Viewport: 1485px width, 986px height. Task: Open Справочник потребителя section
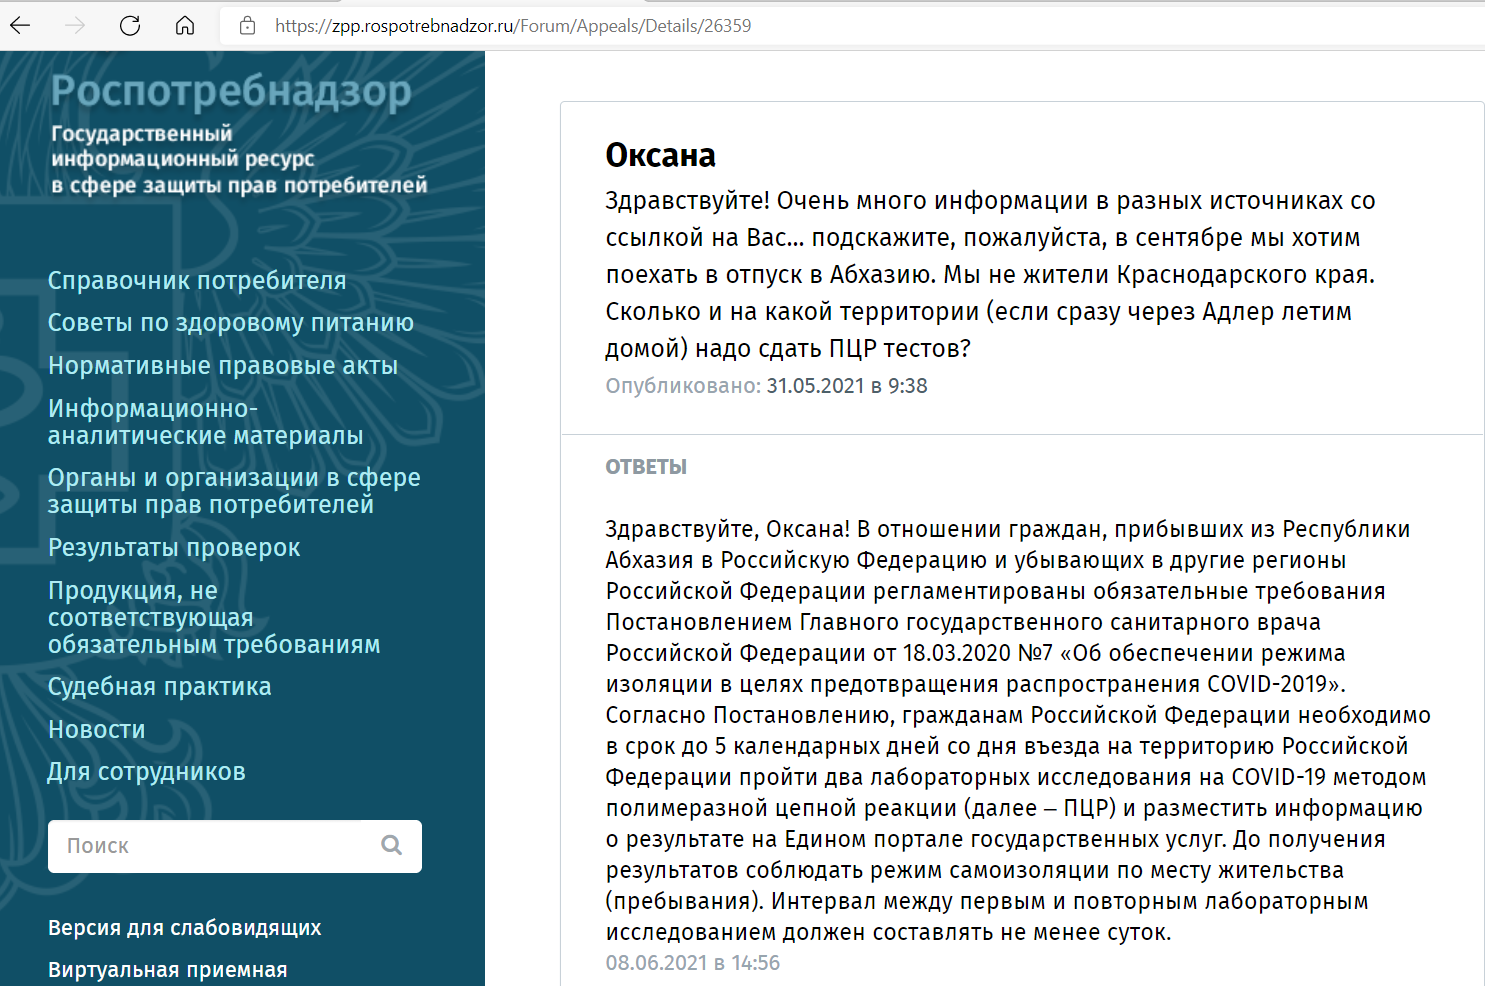[x=197, y=281]
